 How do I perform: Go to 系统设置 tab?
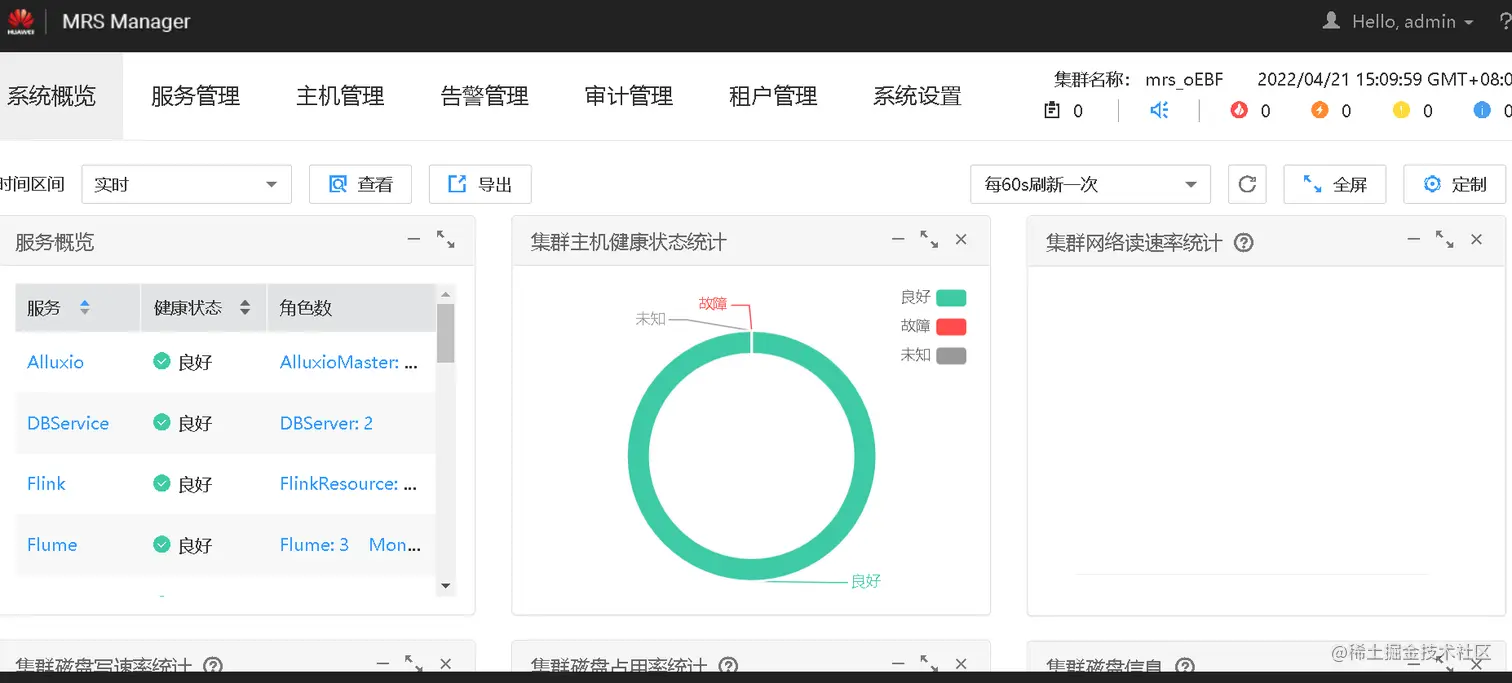[x=917, y=96]
